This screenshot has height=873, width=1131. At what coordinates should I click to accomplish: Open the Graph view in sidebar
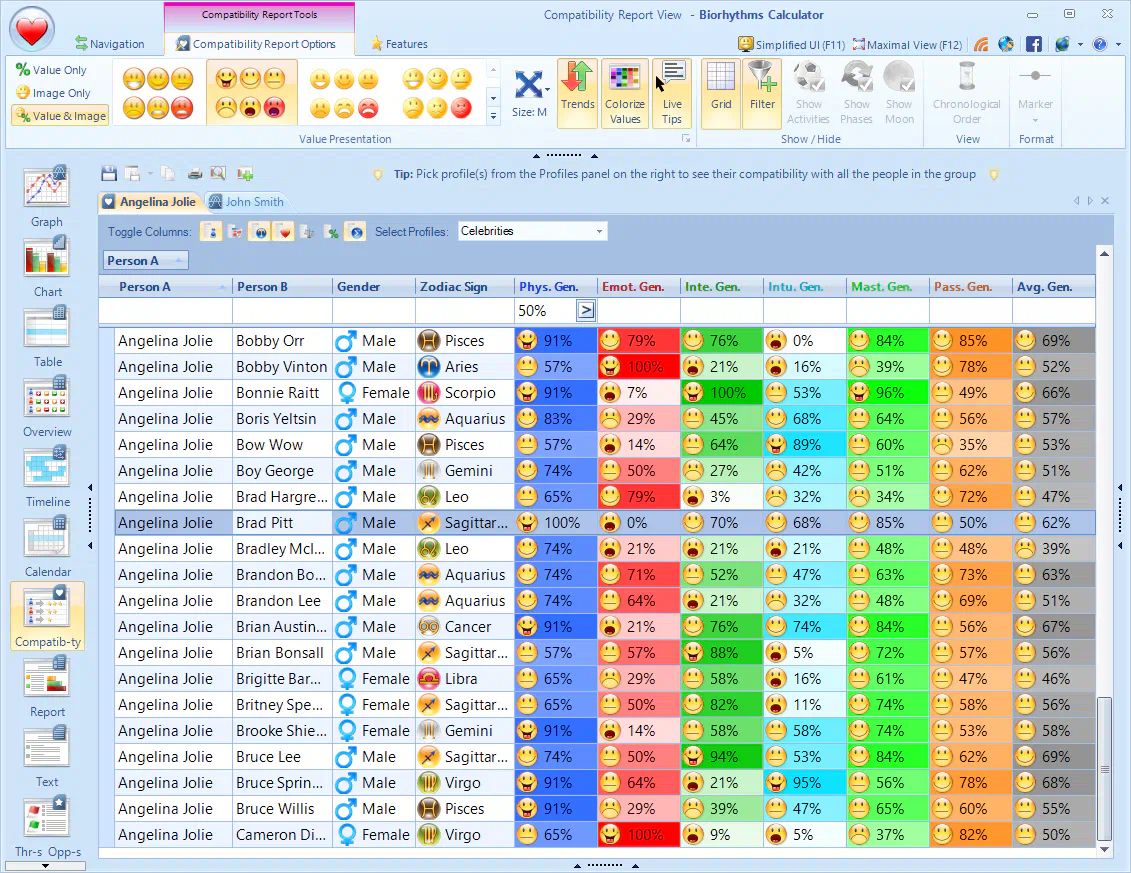coord(46,188)
